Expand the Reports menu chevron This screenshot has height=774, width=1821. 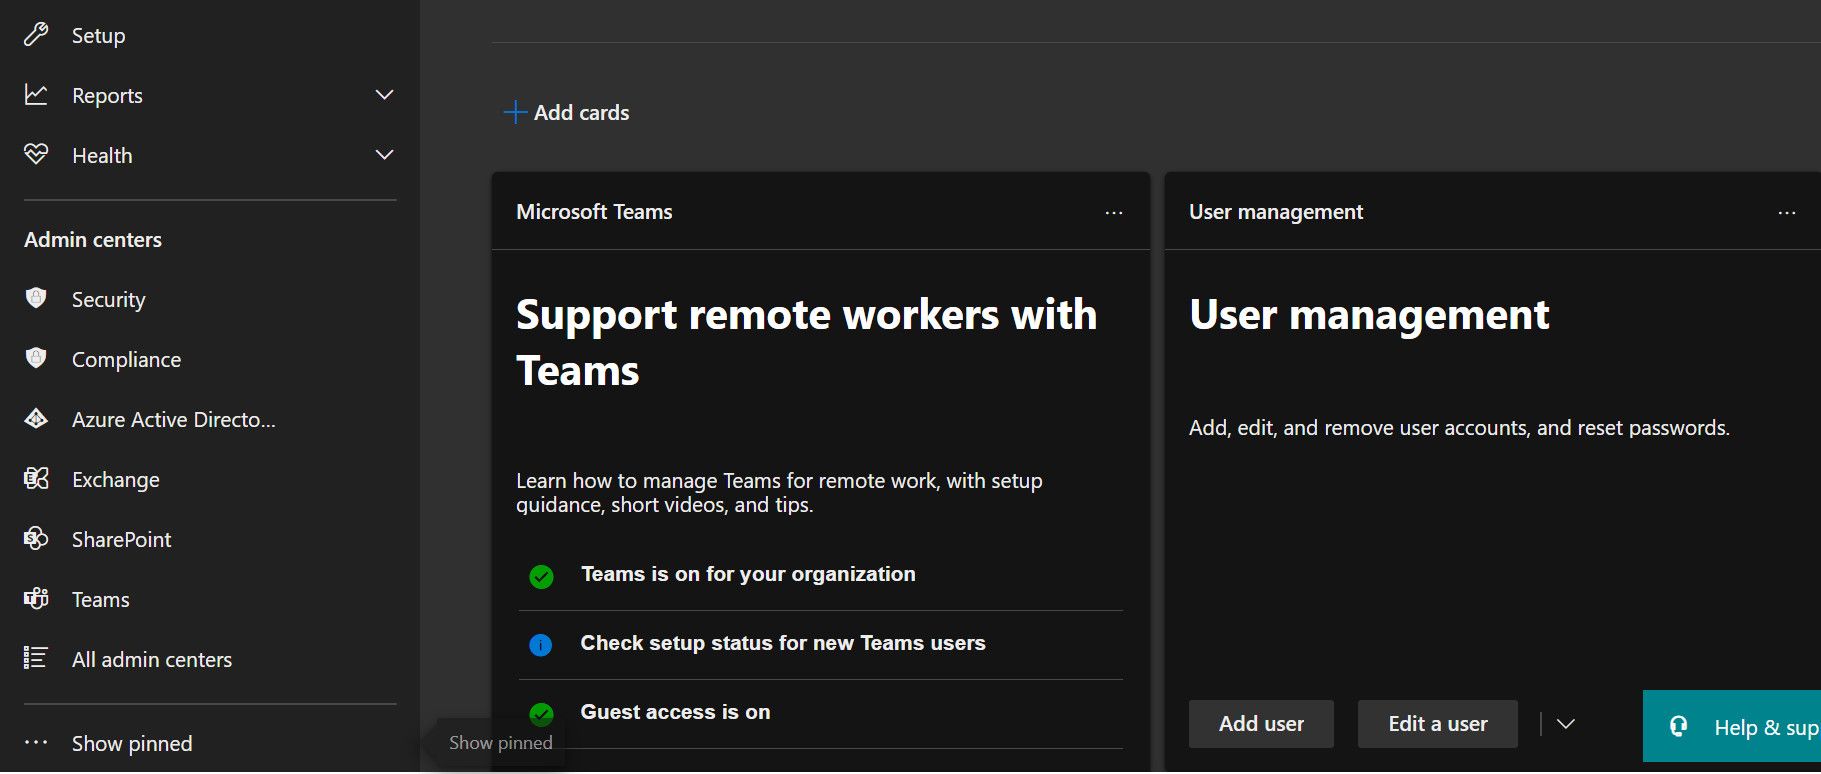click(384, 95)
